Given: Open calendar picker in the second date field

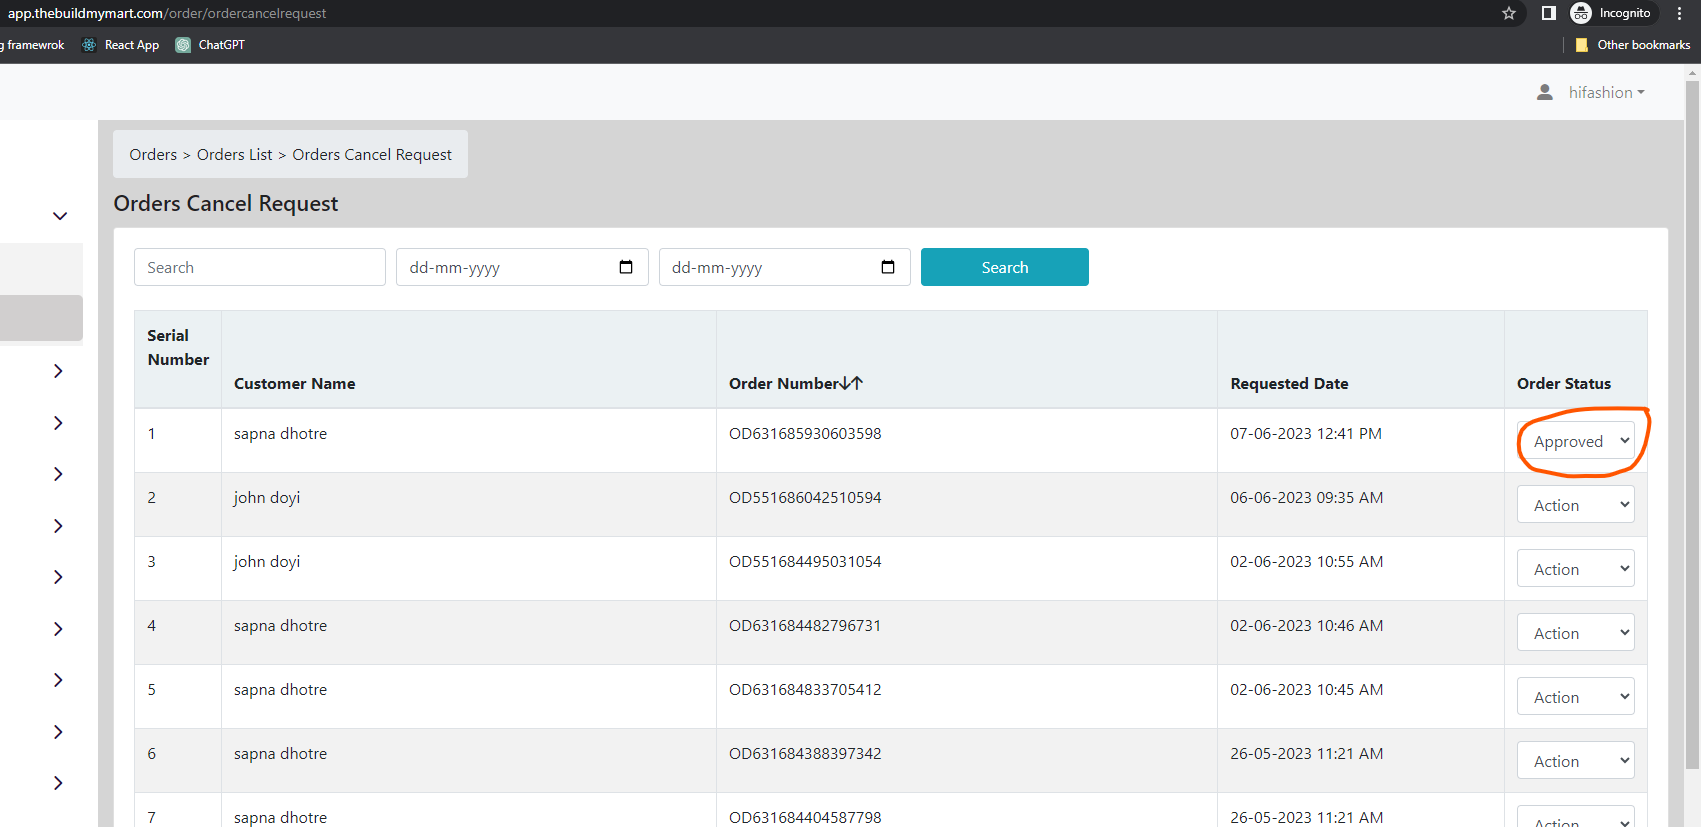Looking at the screenshot, I should [x=888, y=267].
